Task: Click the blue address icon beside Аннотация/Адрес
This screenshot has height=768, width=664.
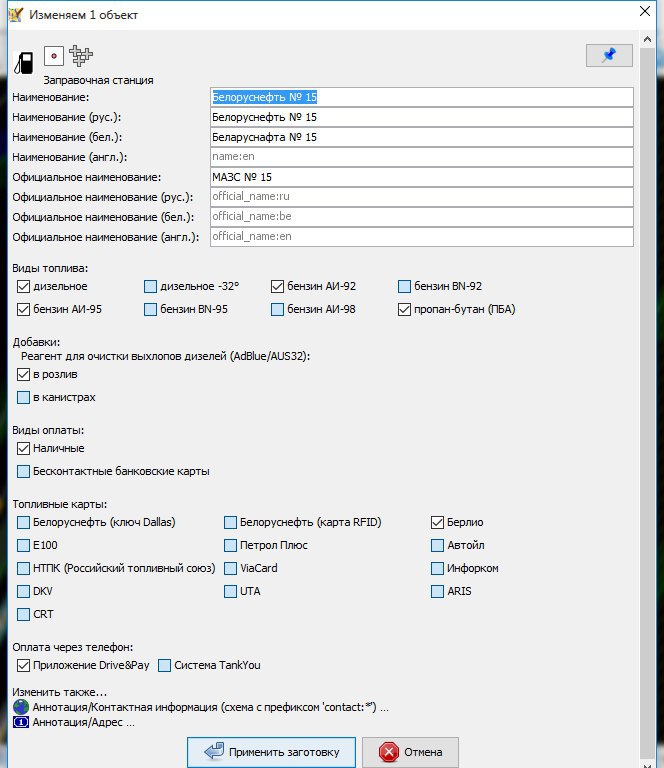Action: (x=21, y=722)
